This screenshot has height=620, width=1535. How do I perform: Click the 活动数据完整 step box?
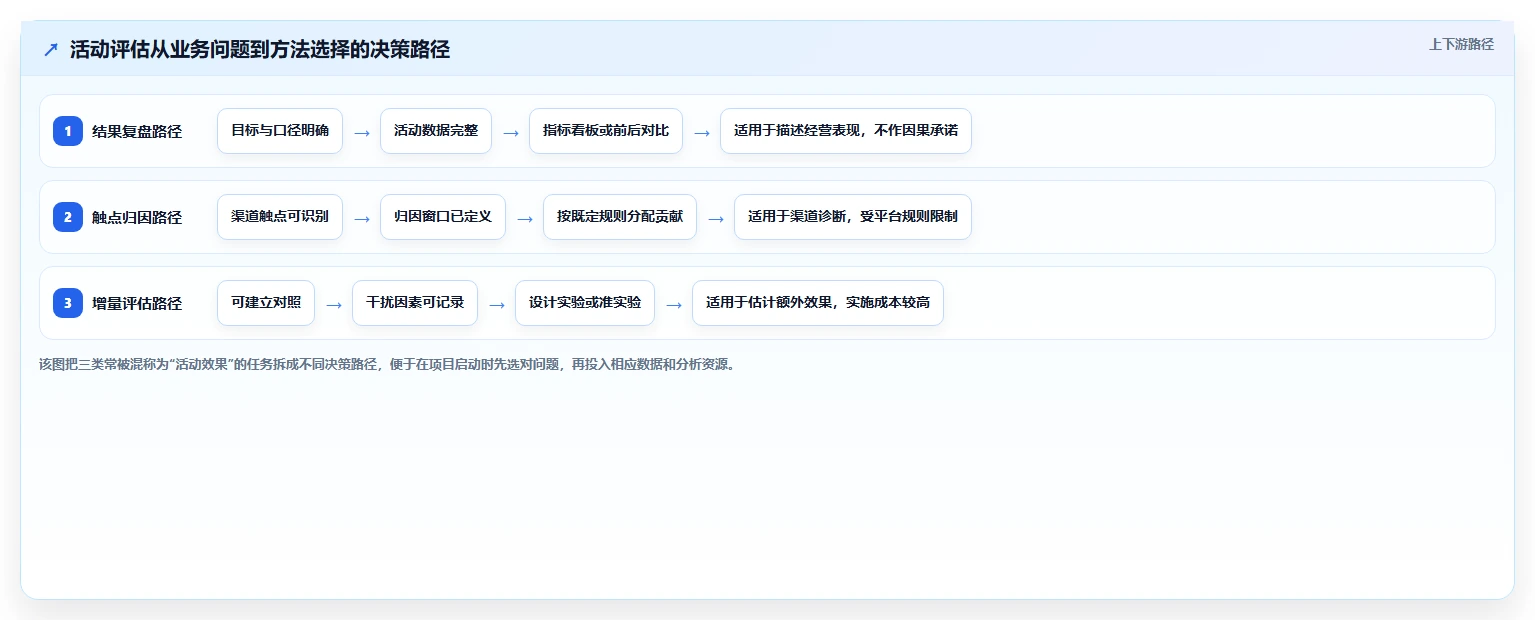(x=436, y=131)
